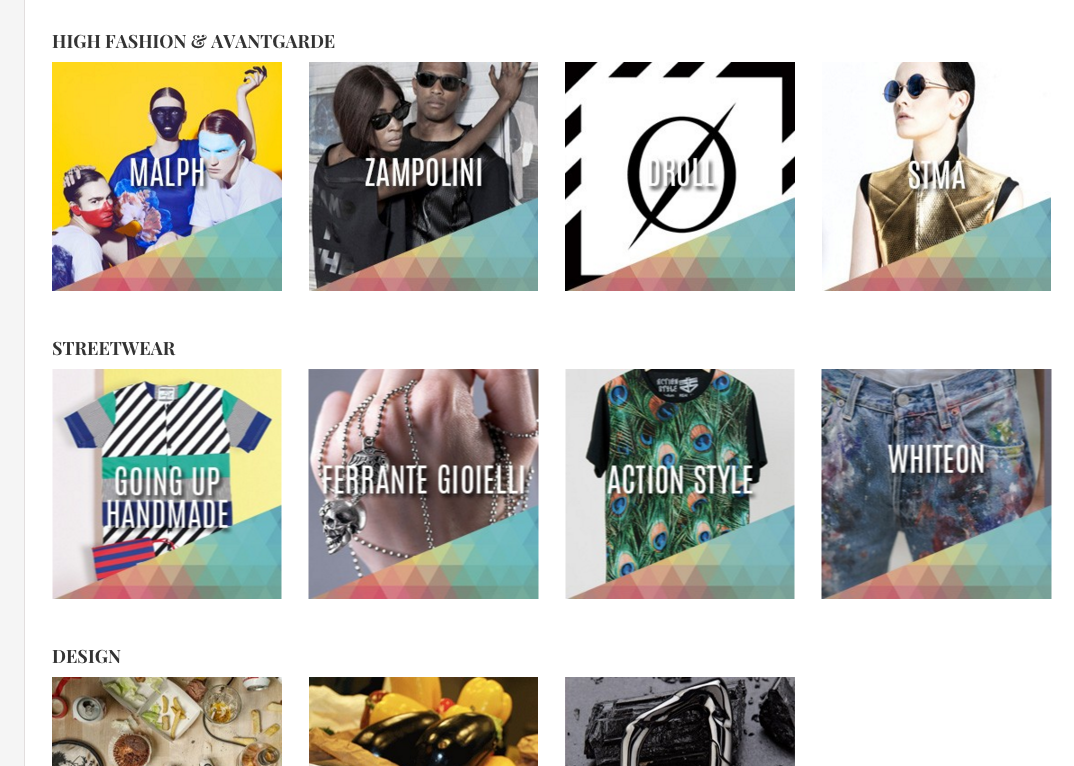1074x766 pixels.
Task: Click the WHITEON title text
Action: 936,459
